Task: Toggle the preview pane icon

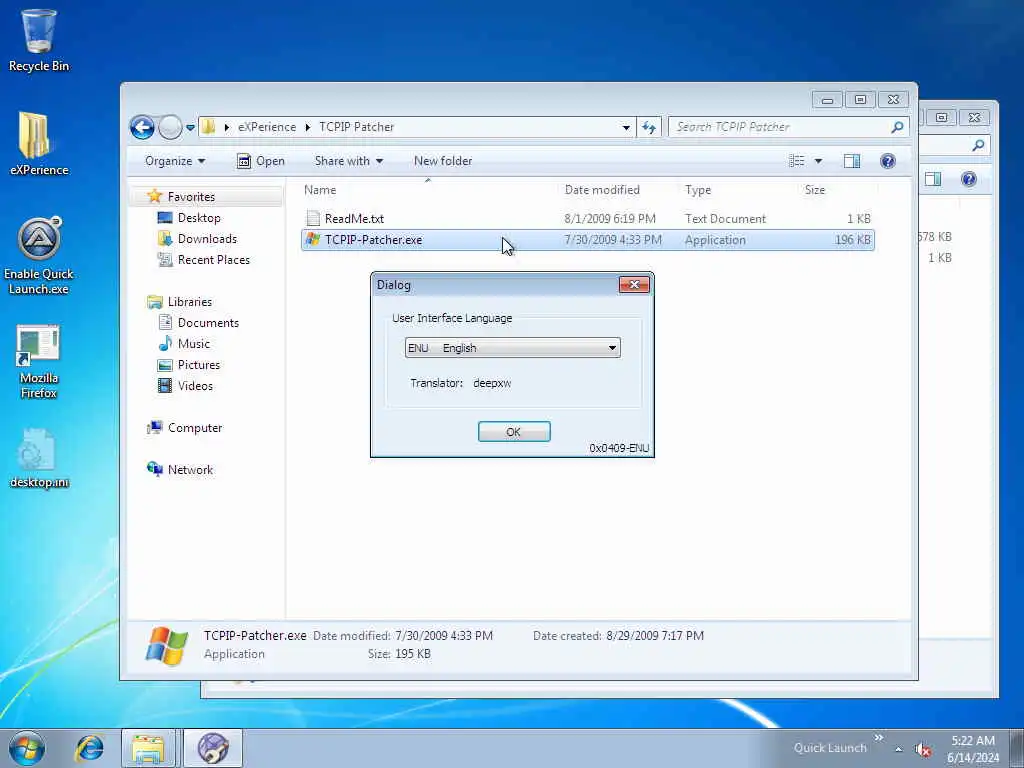Action: coord(852,161)
